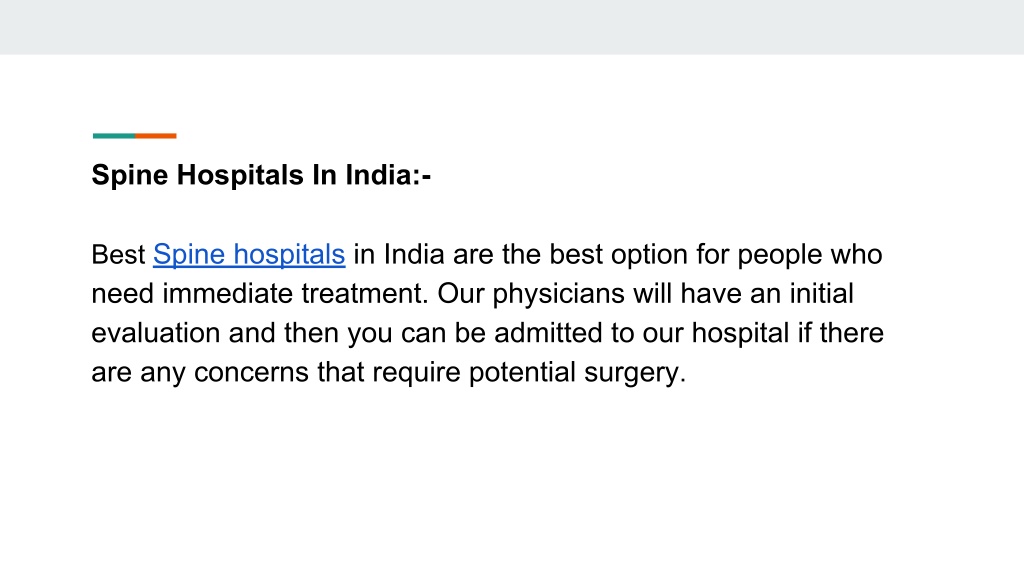Select the teal segment of accent bar
The image size is (1024, 576).
click(x=114, y=136)
